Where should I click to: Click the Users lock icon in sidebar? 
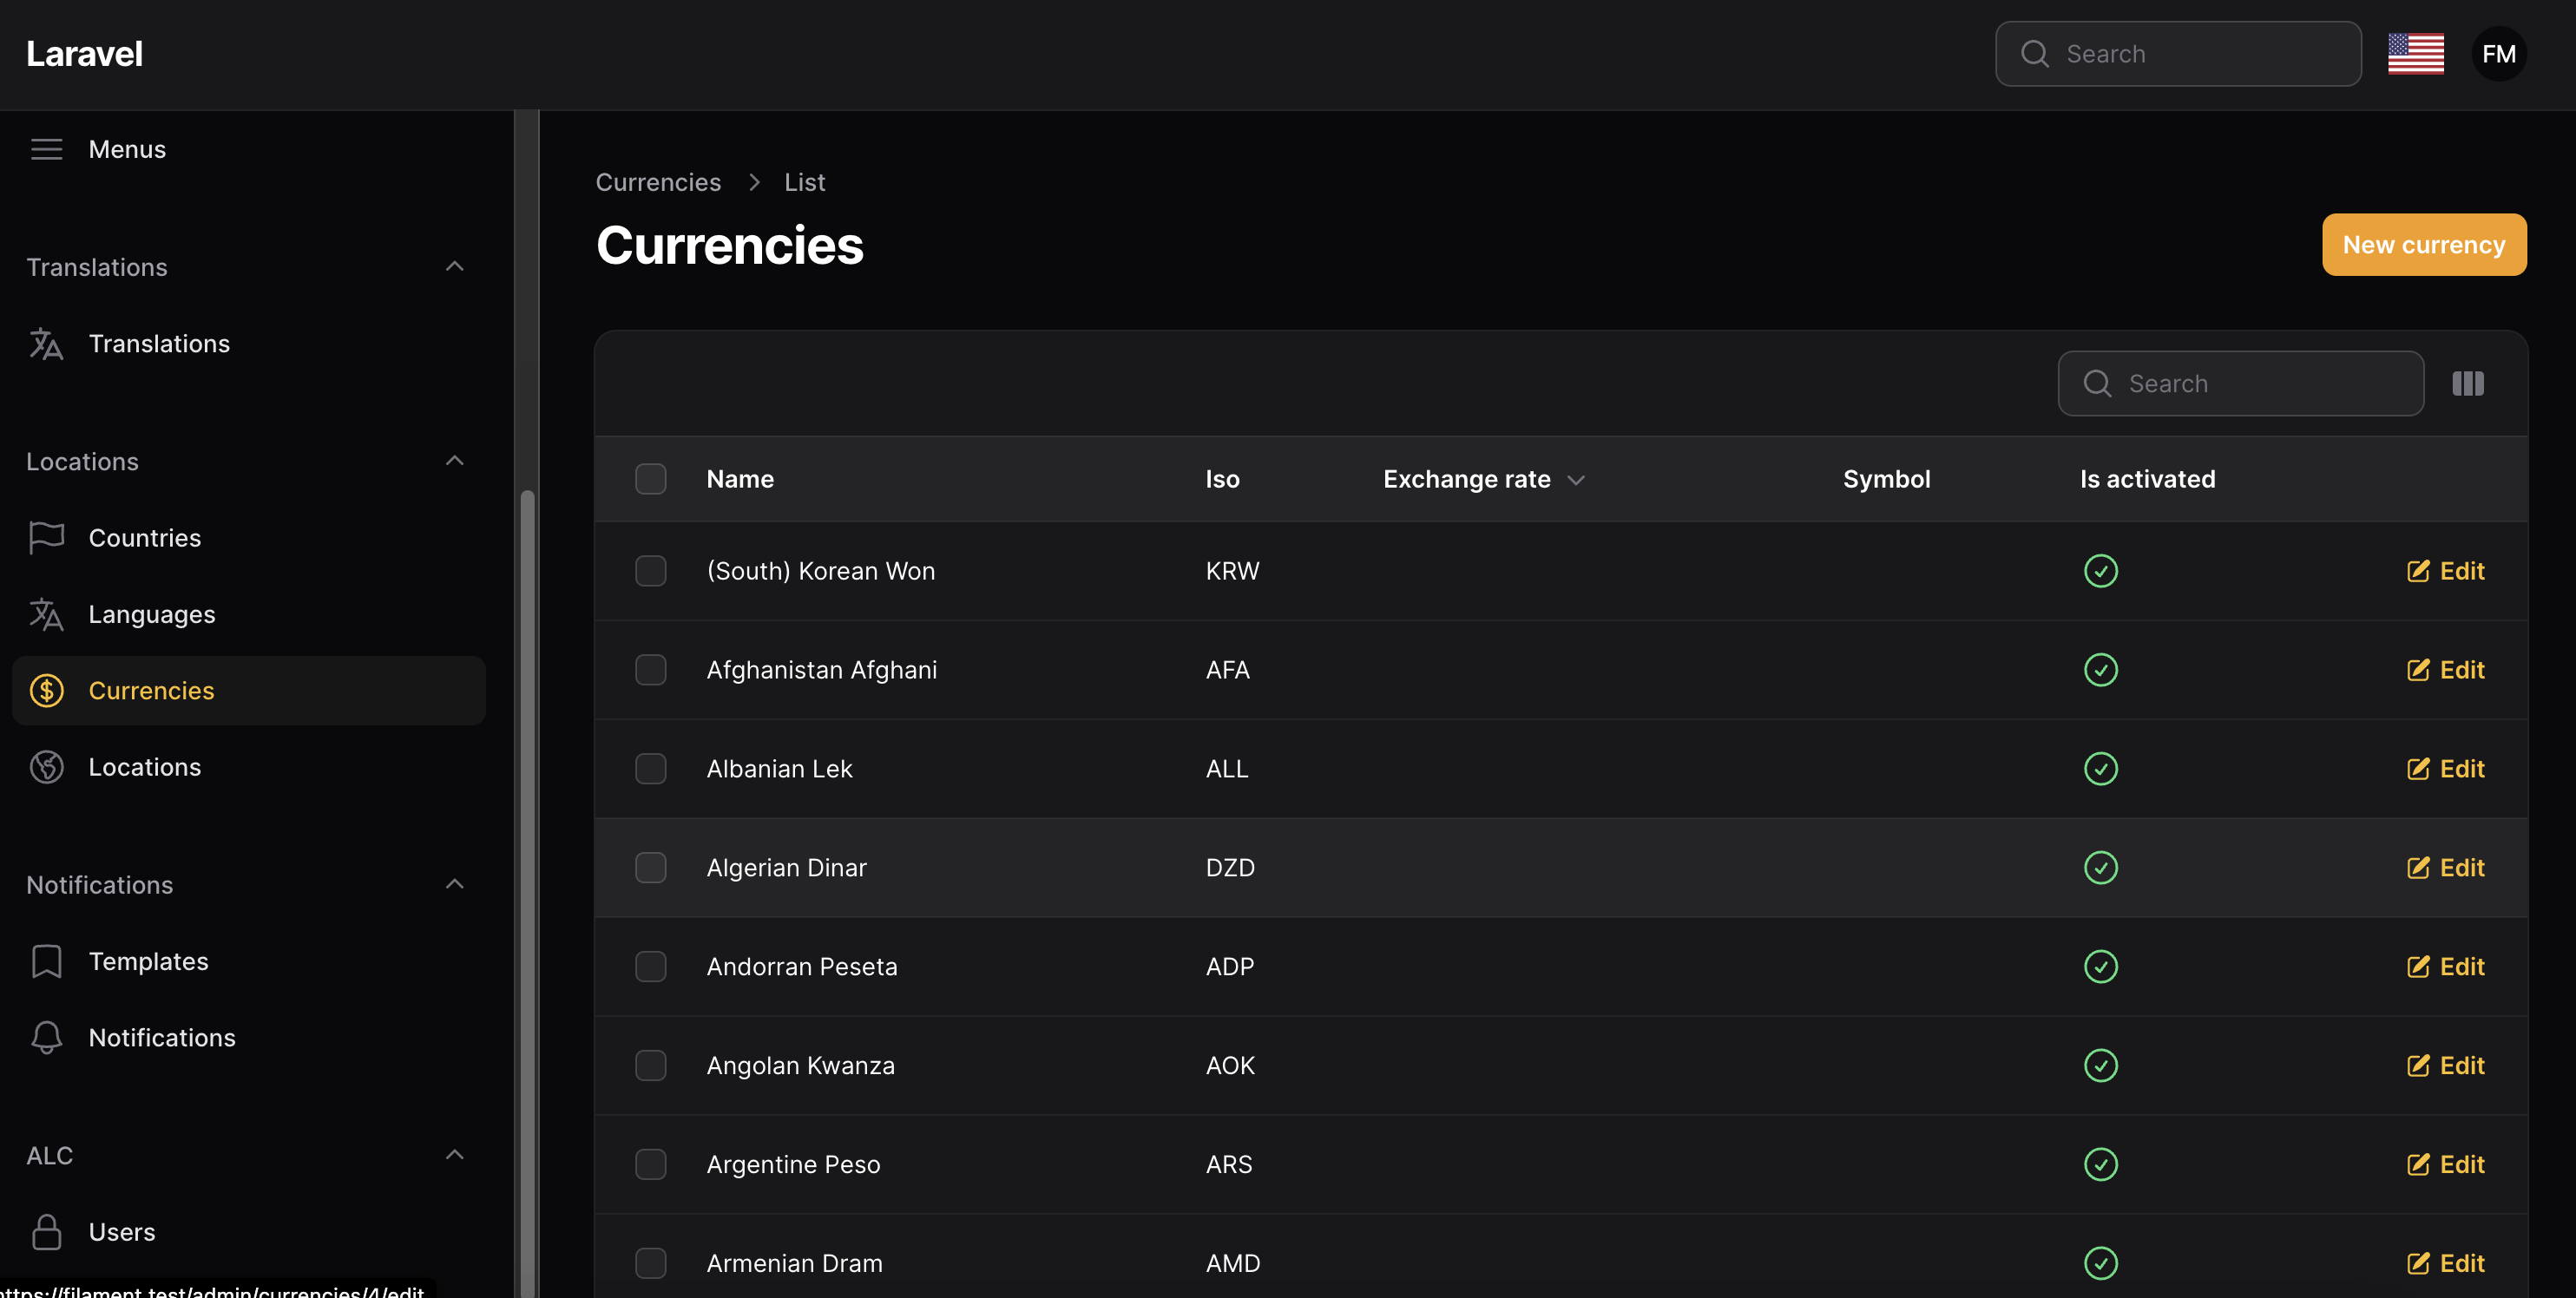coord(46,1232)
